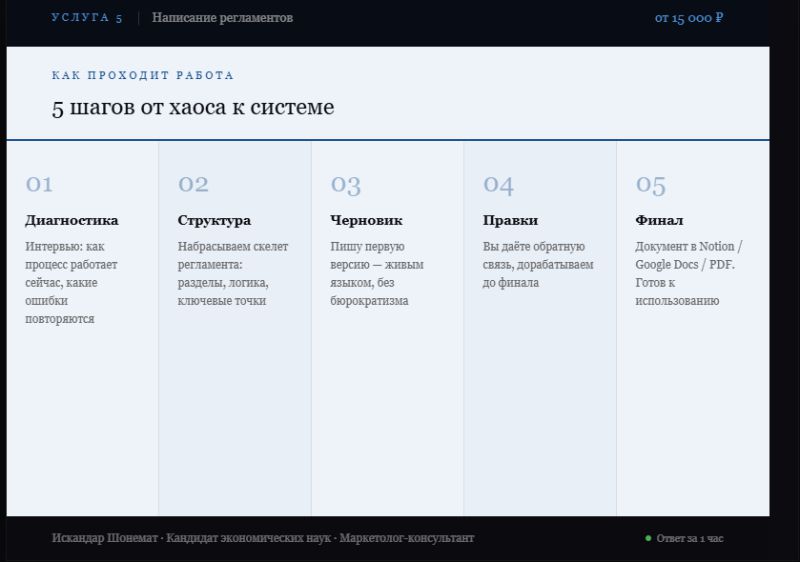Image resolution: width=800 pixels, height=562 pixels.
Task: Click step number 04
Action: pyautogui.click(x=498, y=184)
